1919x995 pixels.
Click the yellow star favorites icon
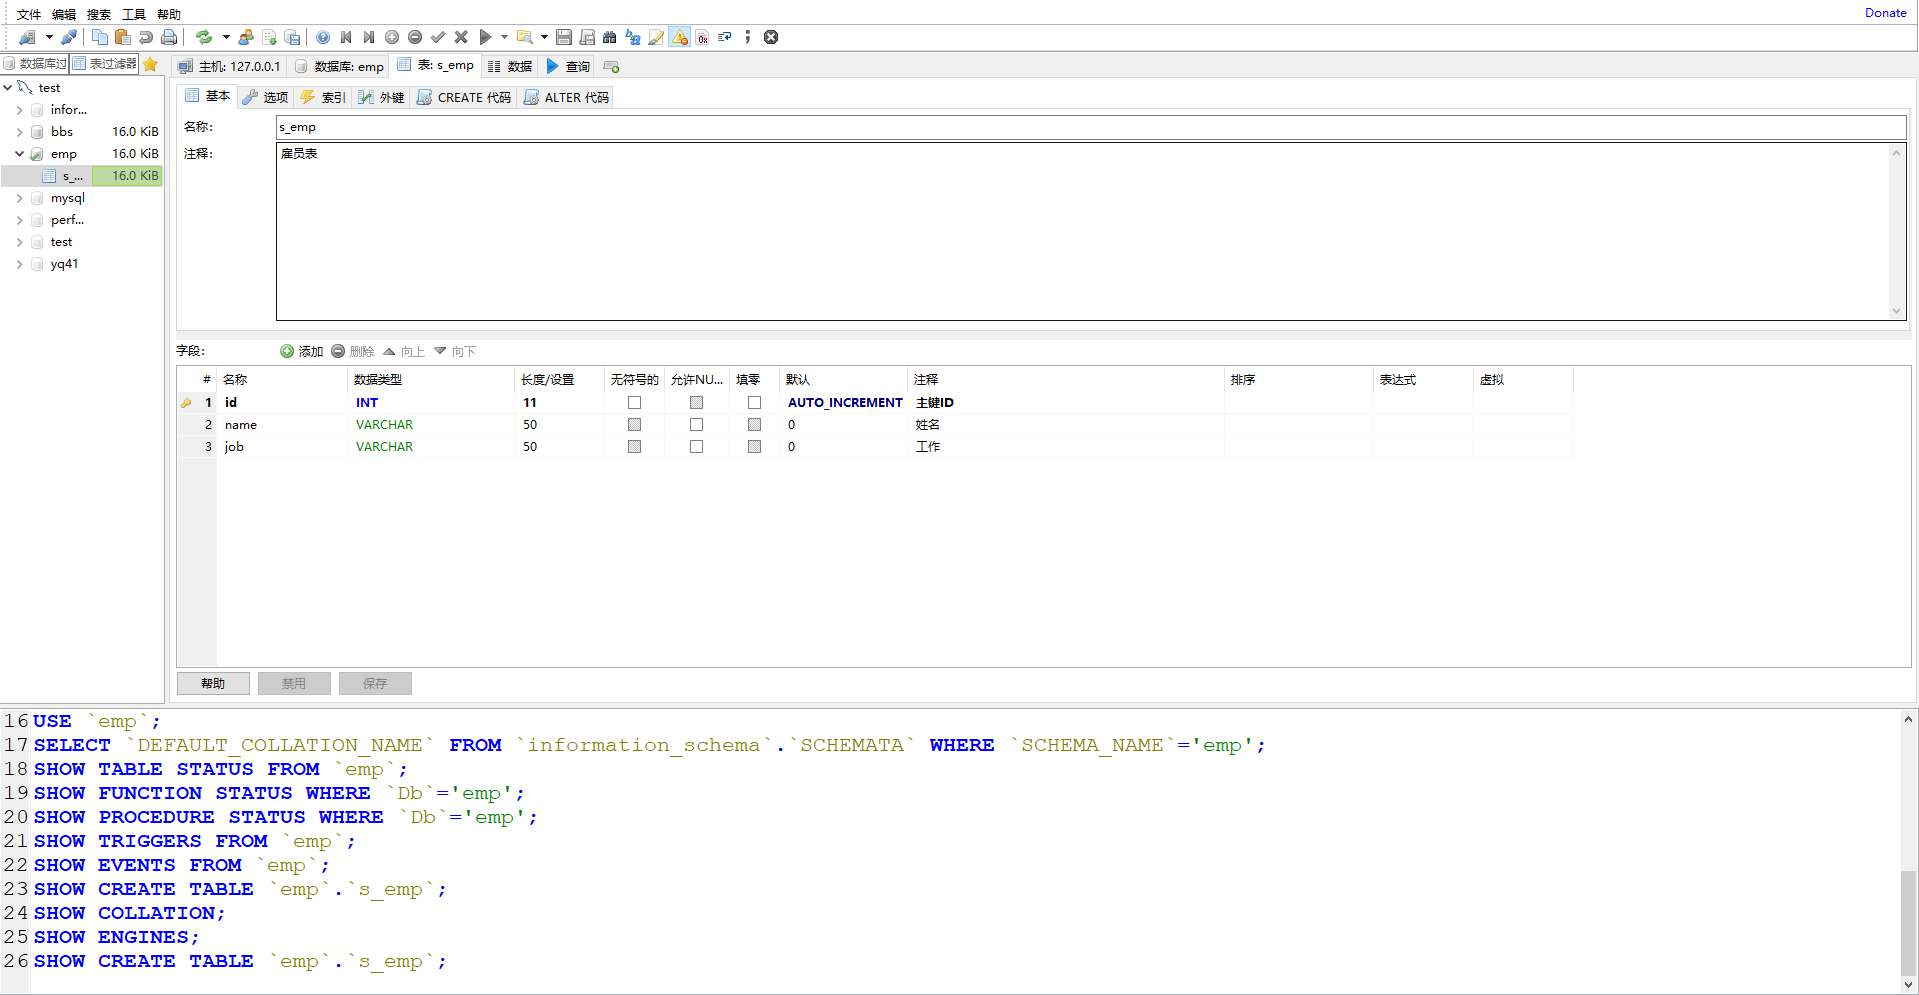(x=151, y=64)
